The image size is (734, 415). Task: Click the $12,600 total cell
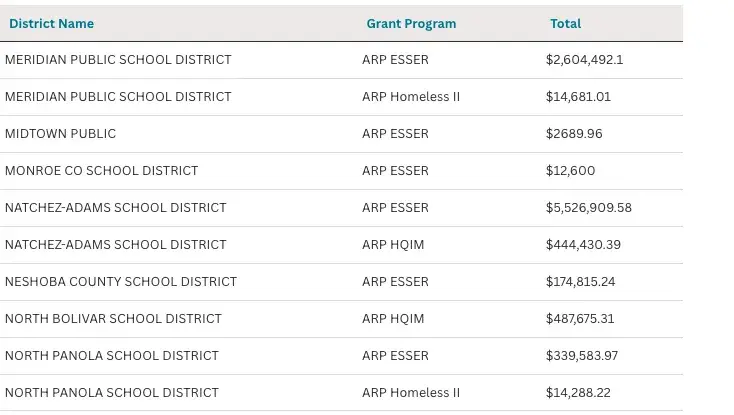pos(570,171)
